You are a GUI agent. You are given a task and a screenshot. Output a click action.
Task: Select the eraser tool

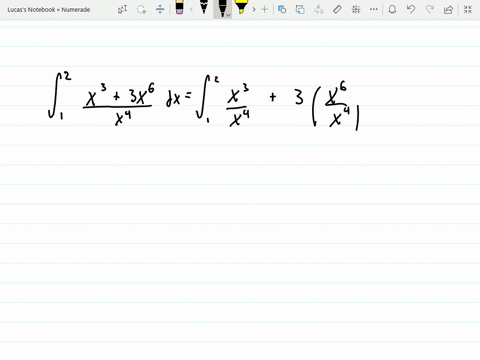pyautogui.click(x=179, y=7)
